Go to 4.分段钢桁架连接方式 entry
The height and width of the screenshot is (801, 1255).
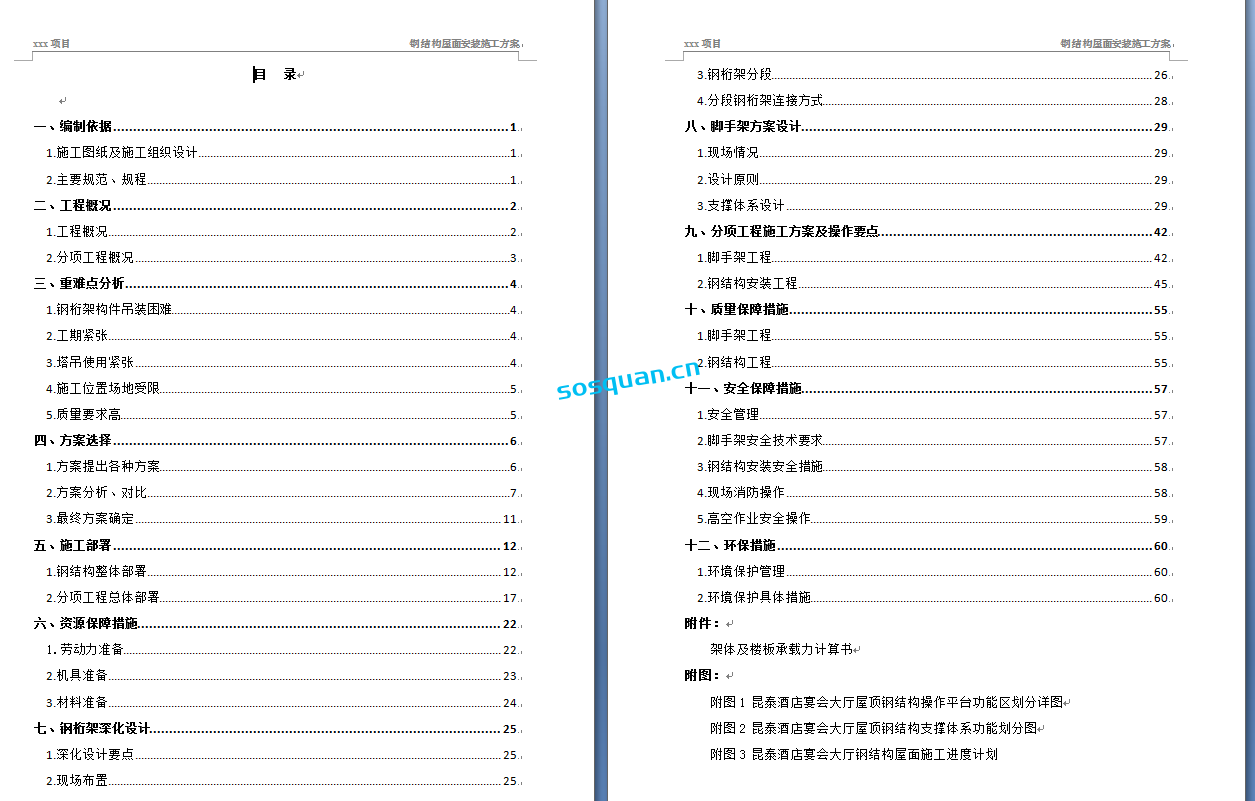coord(760,101)
